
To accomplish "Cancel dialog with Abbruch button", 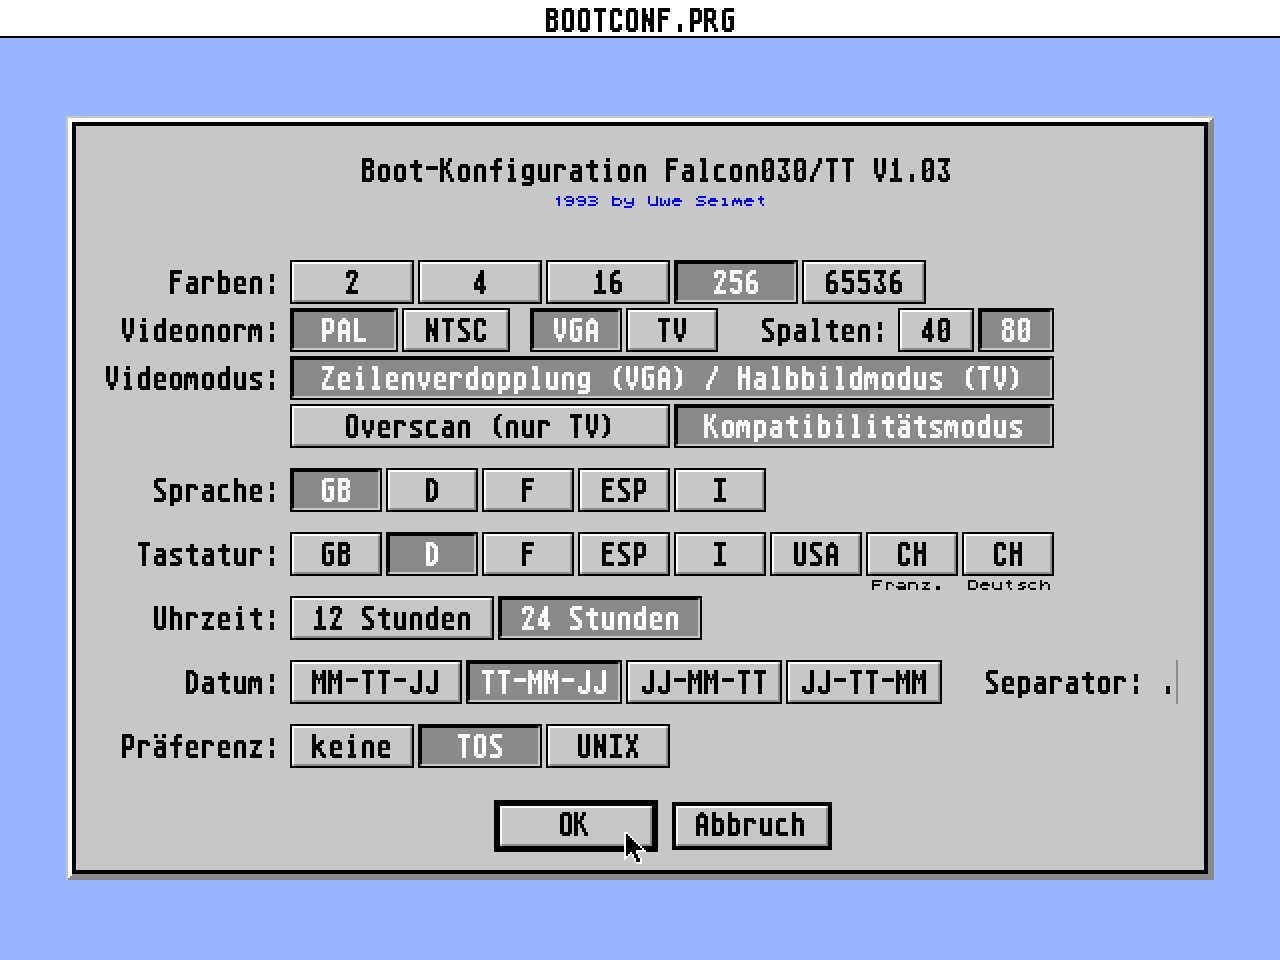I will click(x=752, y=826).
